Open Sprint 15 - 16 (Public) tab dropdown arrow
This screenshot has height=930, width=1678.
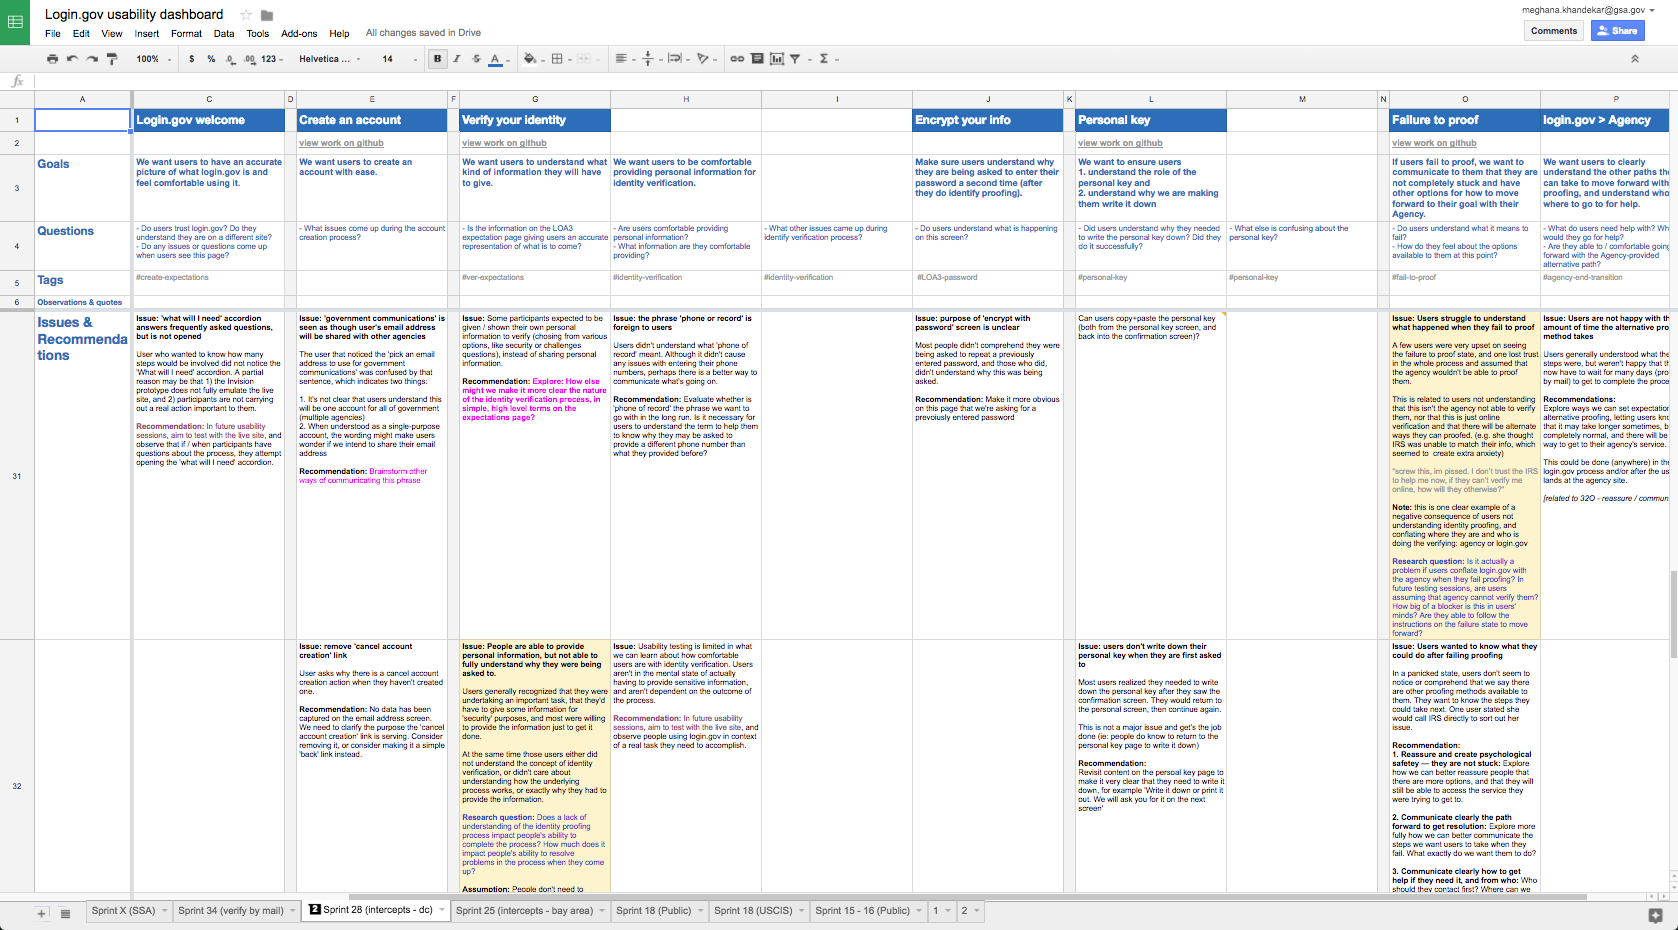[920, 911]
